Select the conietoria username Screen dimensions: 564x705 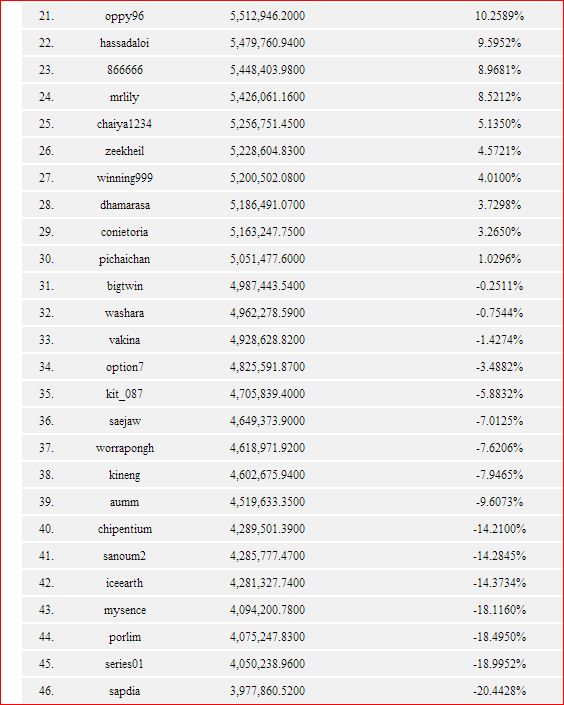tap(125, 232)
